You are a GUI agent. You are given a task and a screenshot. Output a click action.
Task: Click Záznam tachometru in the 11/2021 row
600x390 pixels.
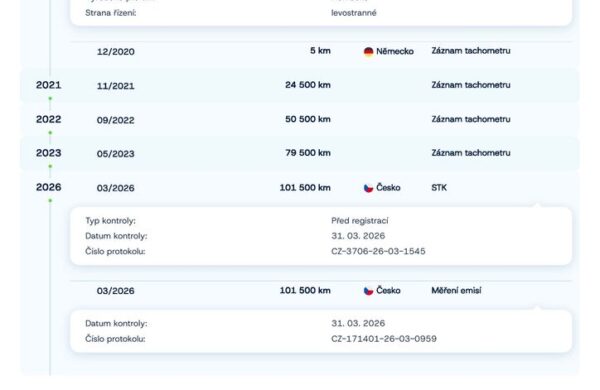coord(471,85)
